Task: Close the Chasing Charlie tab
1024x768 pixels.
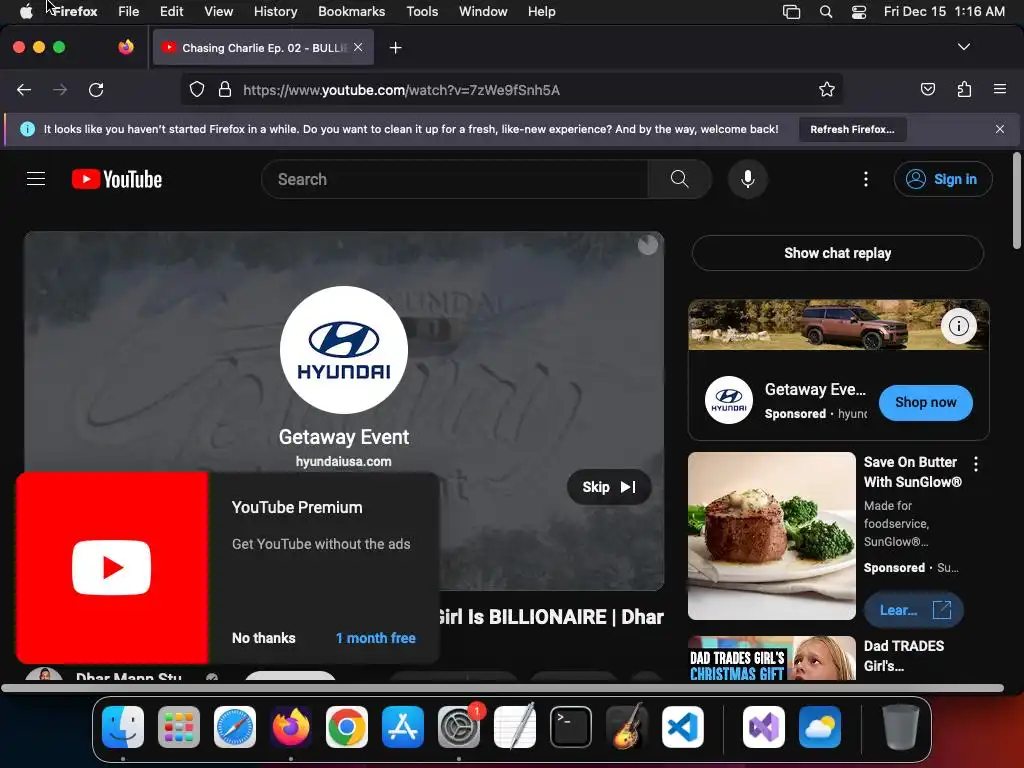Action: [x=358, y=47]
